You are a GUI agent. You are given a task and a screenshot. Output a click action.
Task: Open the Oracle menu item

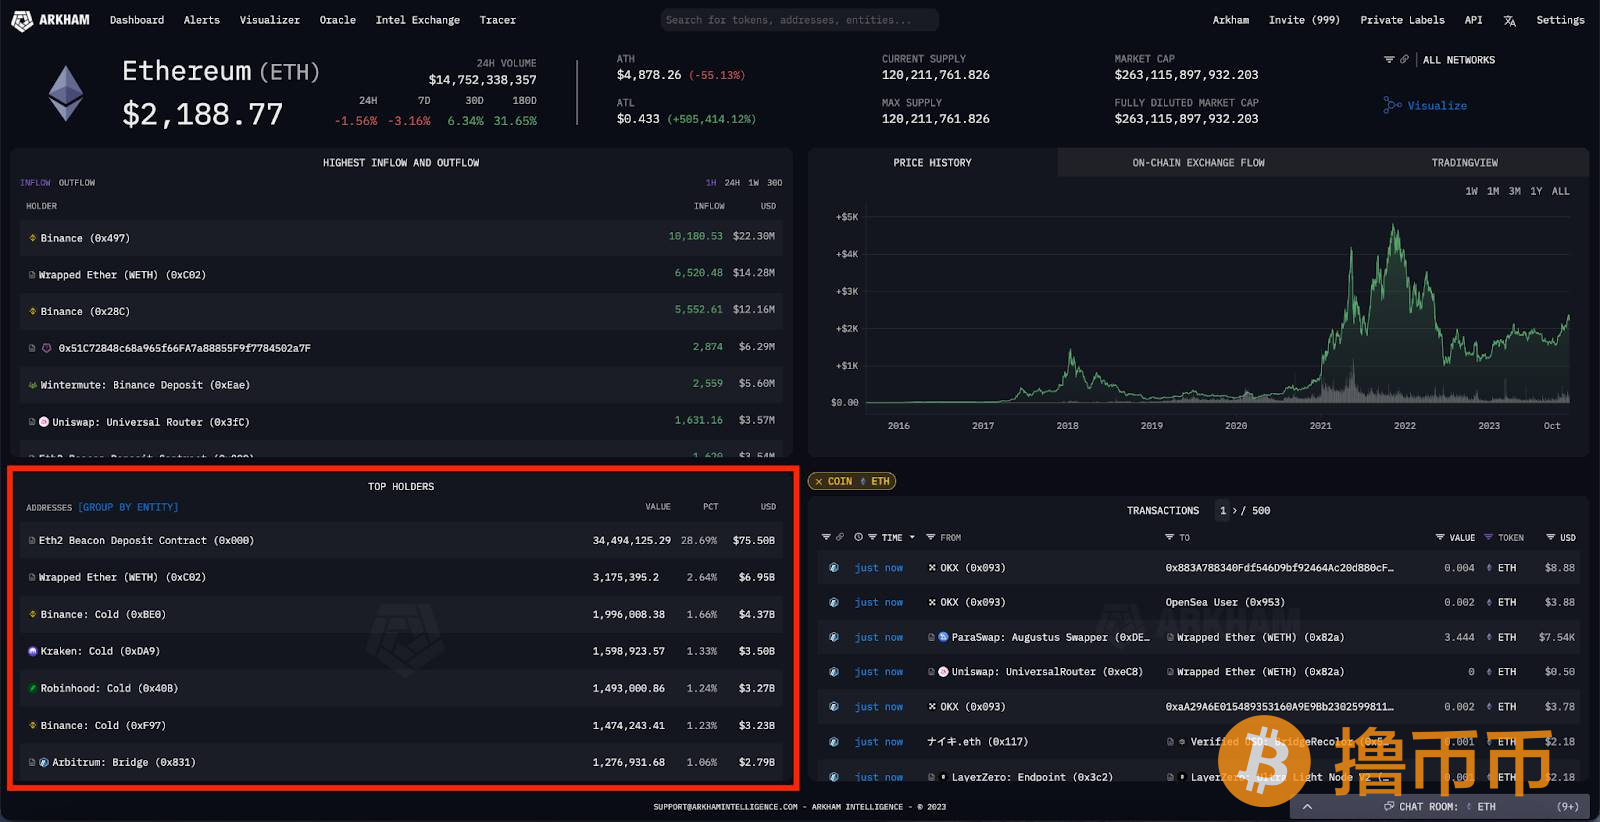pos(338,20)
